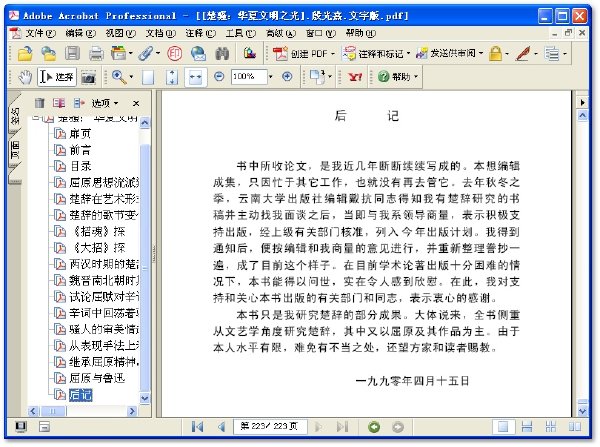600x447 pixels.
Task: Open the 窗口 menu
Action: pyautogui.click(x=321, y=34)
